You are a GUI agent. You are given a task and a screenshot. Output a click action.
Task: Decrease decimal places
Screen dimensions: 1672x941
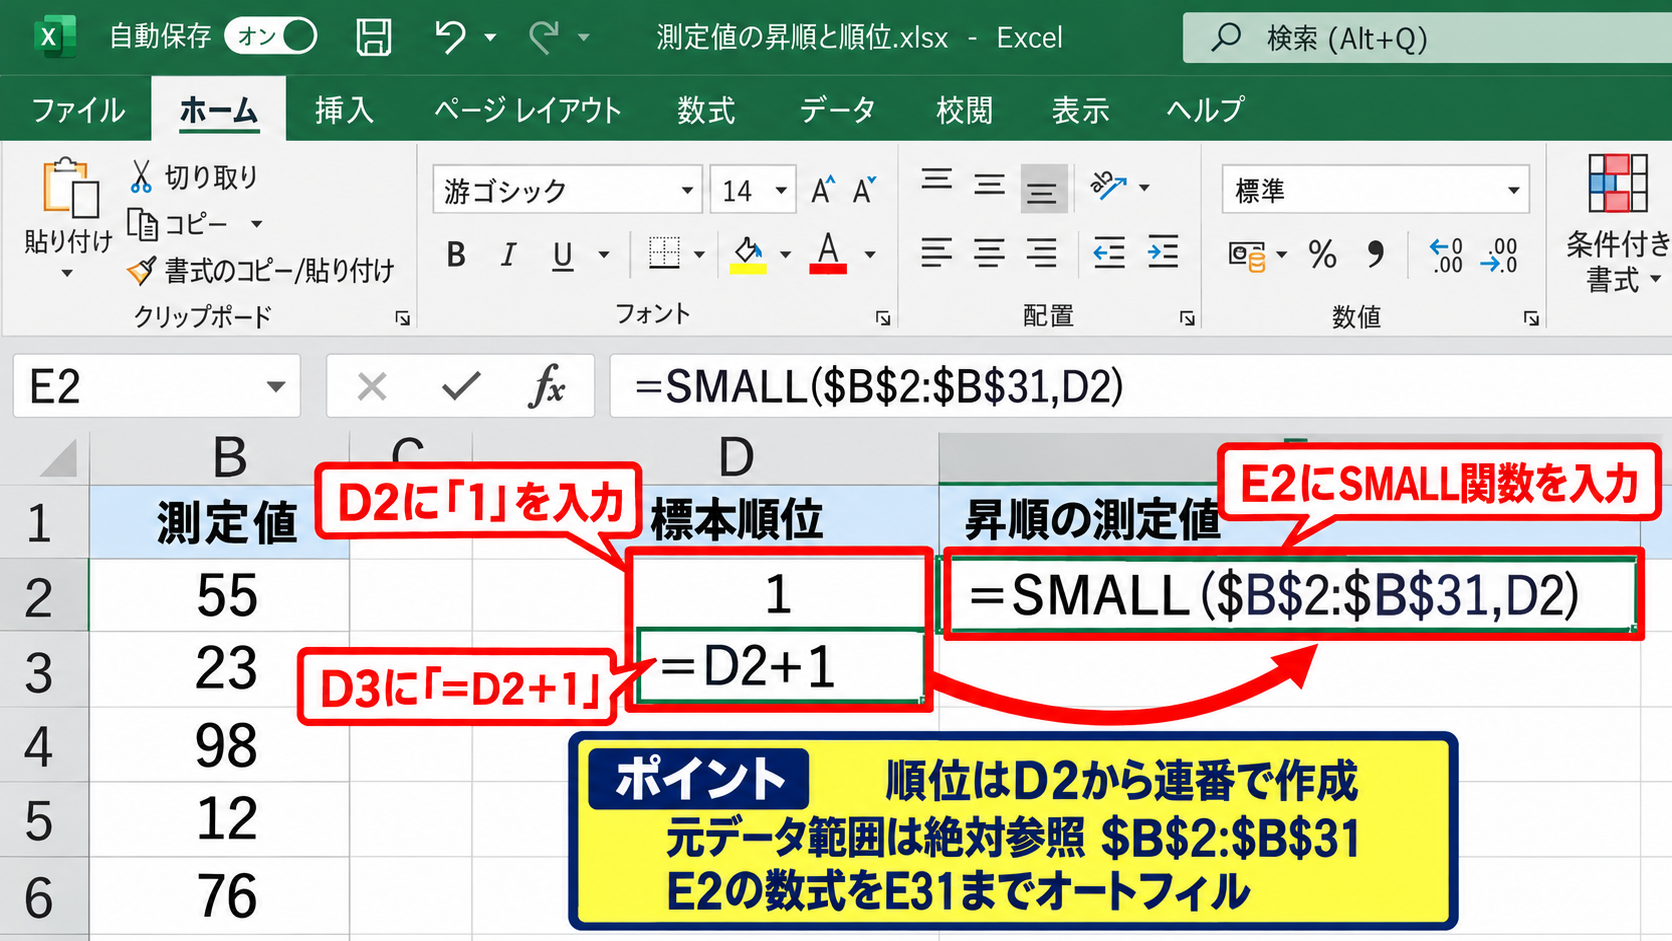point(1500,255)
